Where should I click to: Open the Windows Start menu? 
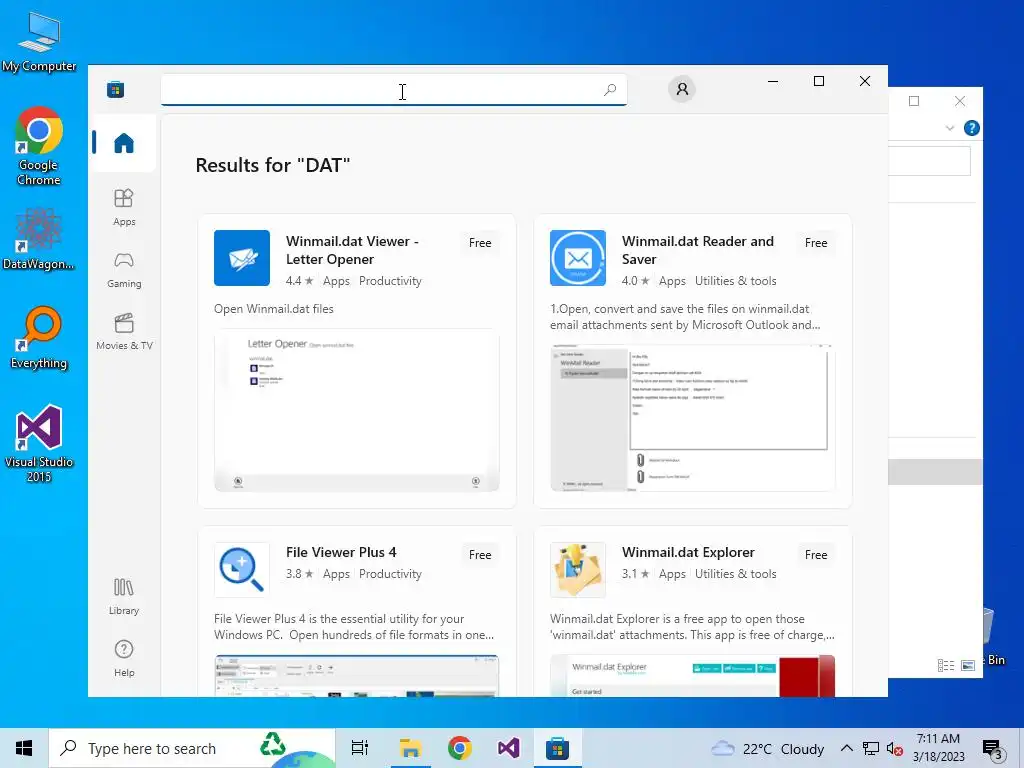click(x=24, y=748)
